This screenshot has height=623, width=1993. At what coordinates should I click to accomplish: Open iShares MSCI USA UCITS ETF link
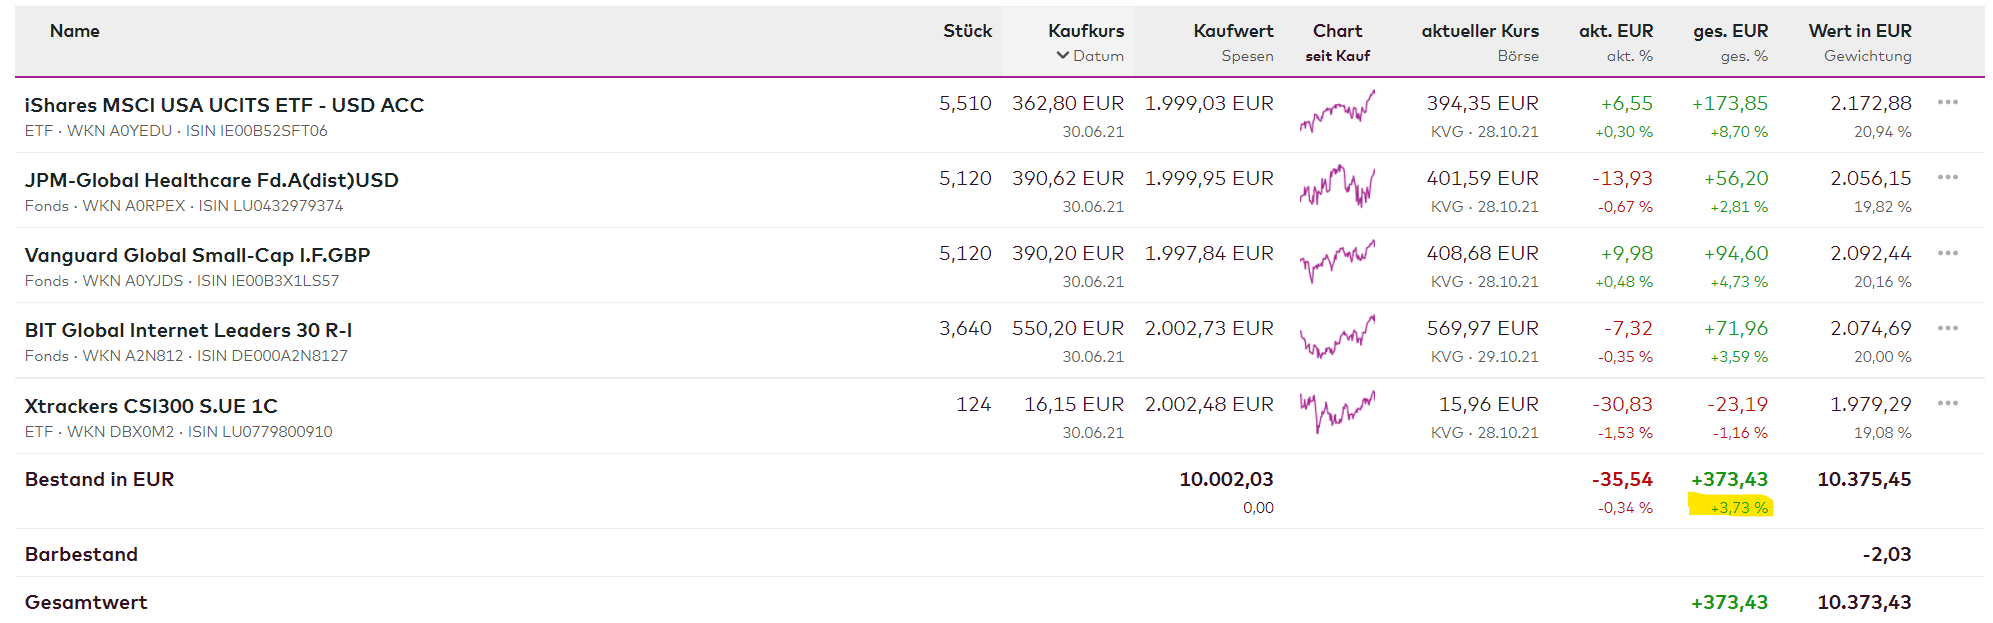[x=224, y=105]
